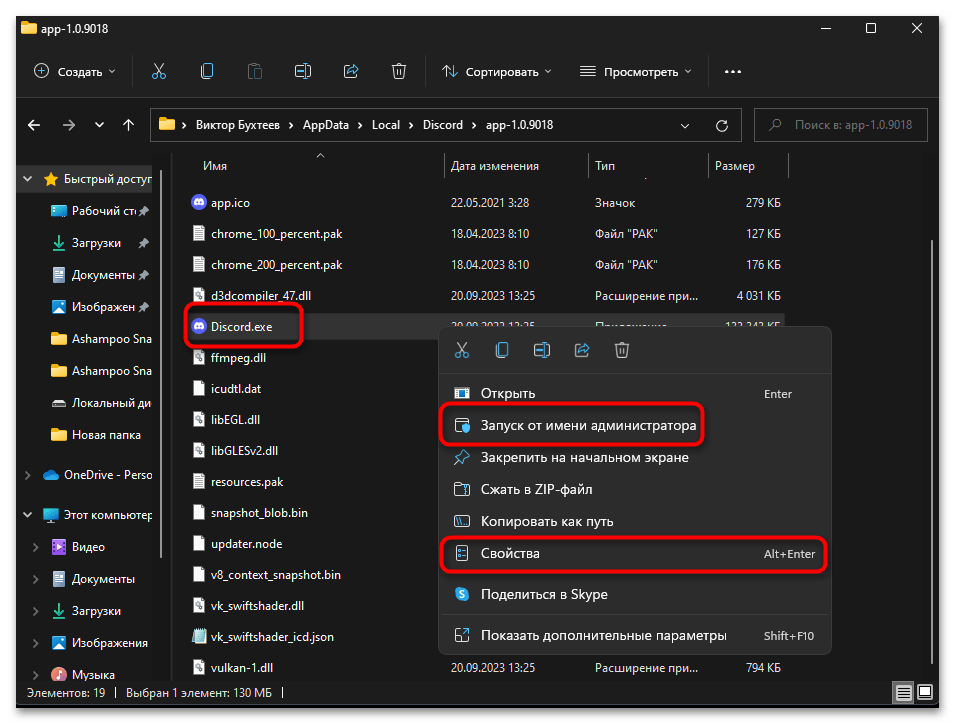
Task: Open the Создать dropdown
Action: pos(75,71)
